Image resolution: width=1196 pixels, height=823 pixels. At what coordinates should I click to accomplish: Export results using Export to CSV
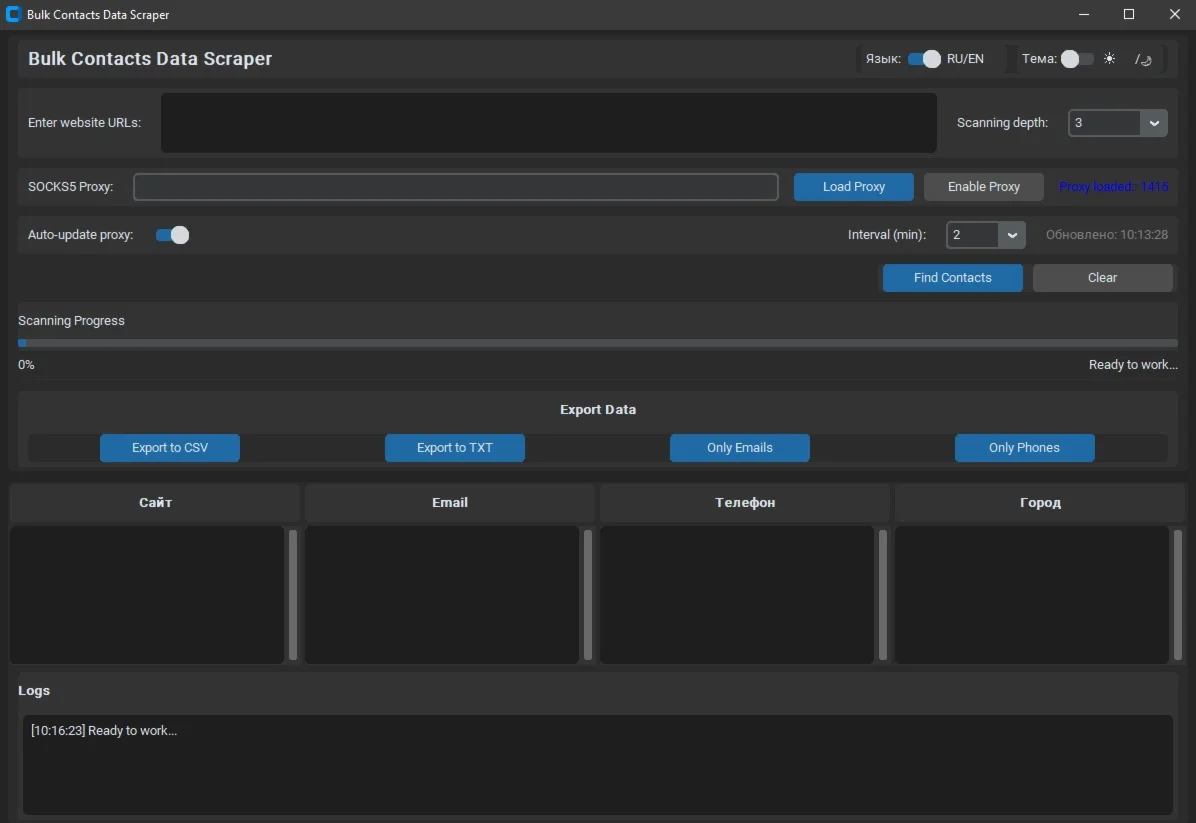coord(170,448)
